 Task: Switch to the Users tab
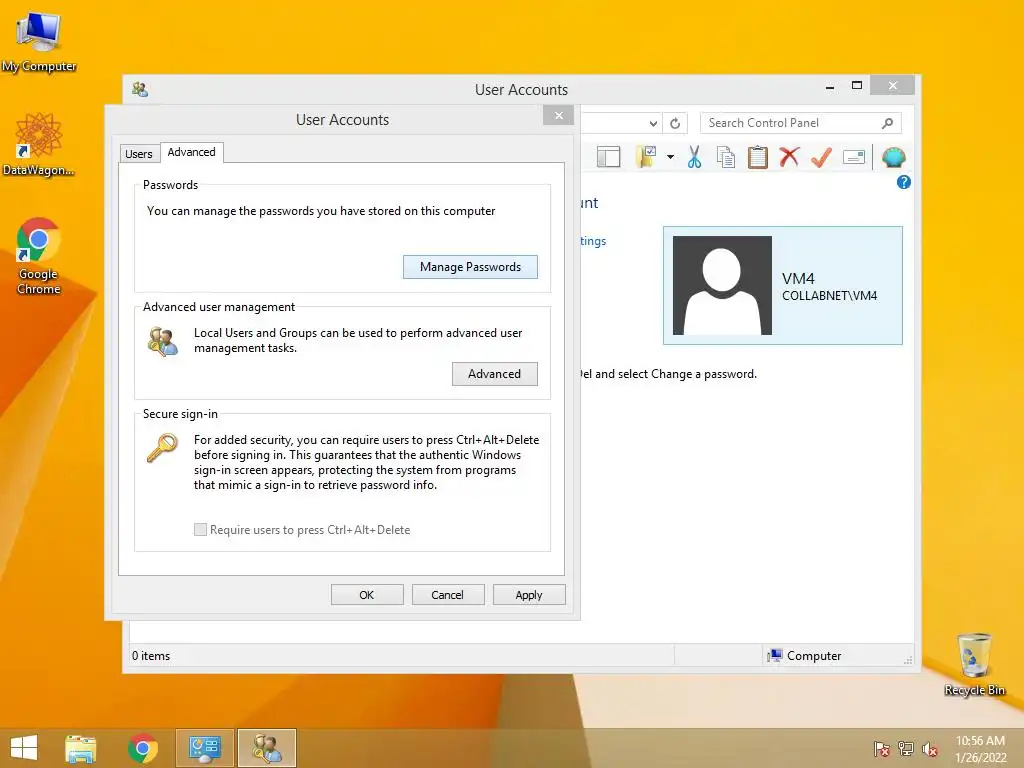tap(138, 153)
